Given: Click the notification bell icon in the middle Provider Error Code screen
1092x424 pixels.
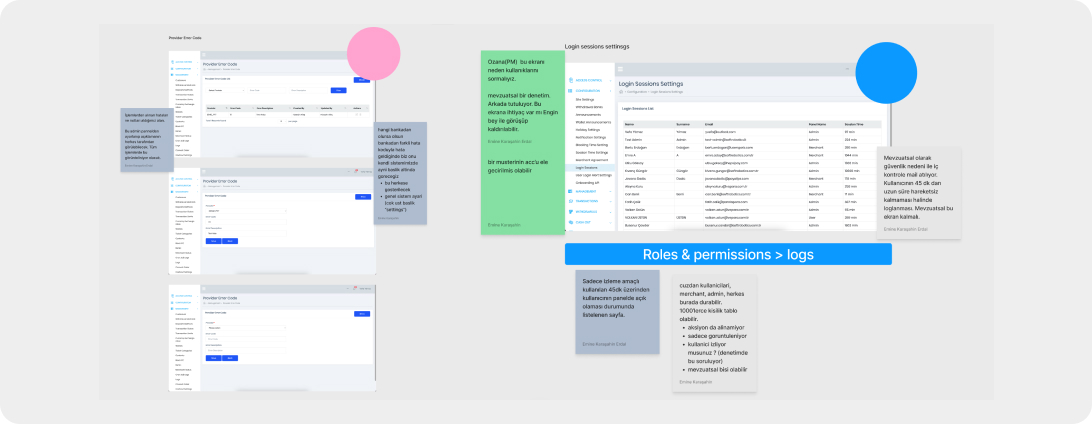Looking at the screenshot, I should point(356,171).
